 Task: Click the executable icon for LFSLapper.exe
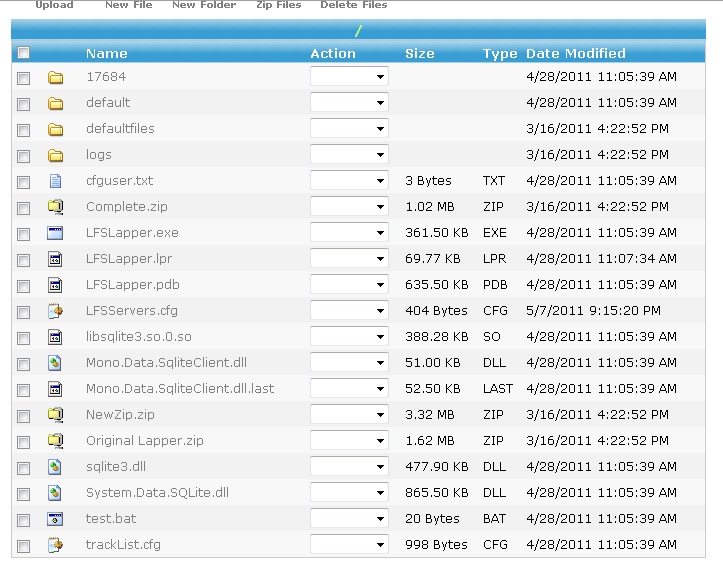pos(55,233)
